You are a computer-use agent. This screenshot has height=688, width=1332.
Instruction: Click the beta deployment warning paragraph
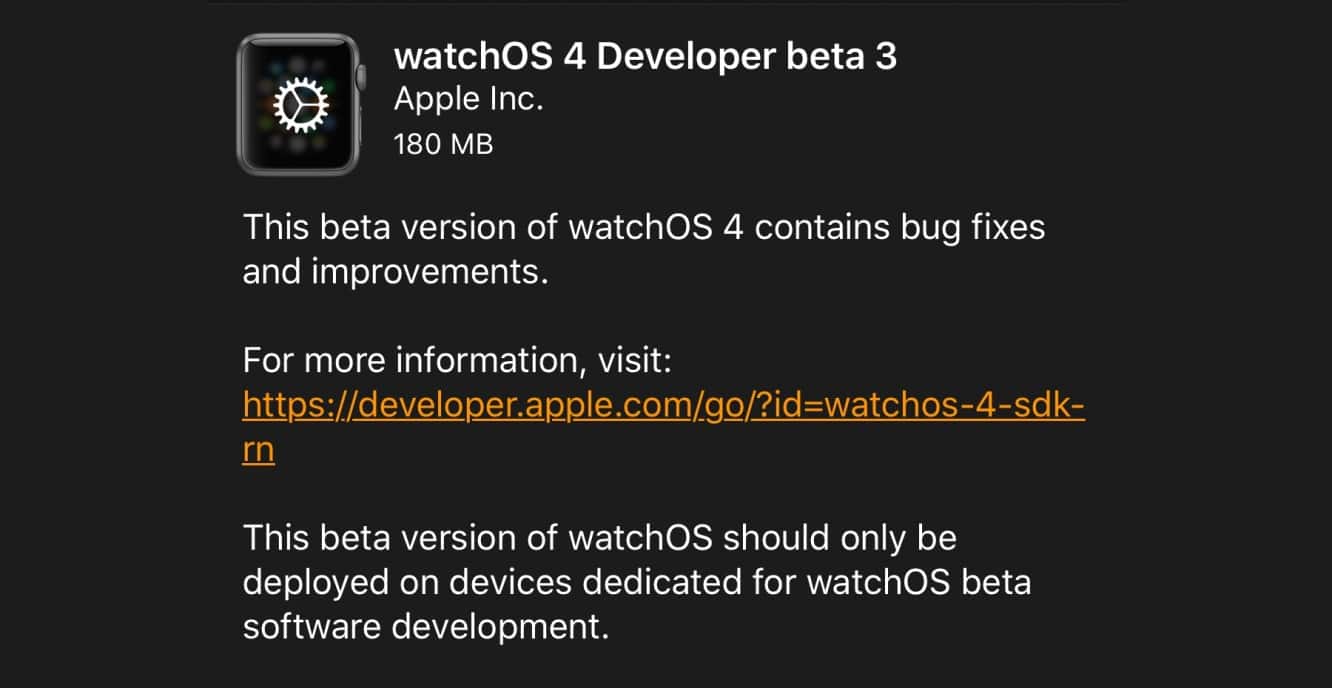(635, 582)
